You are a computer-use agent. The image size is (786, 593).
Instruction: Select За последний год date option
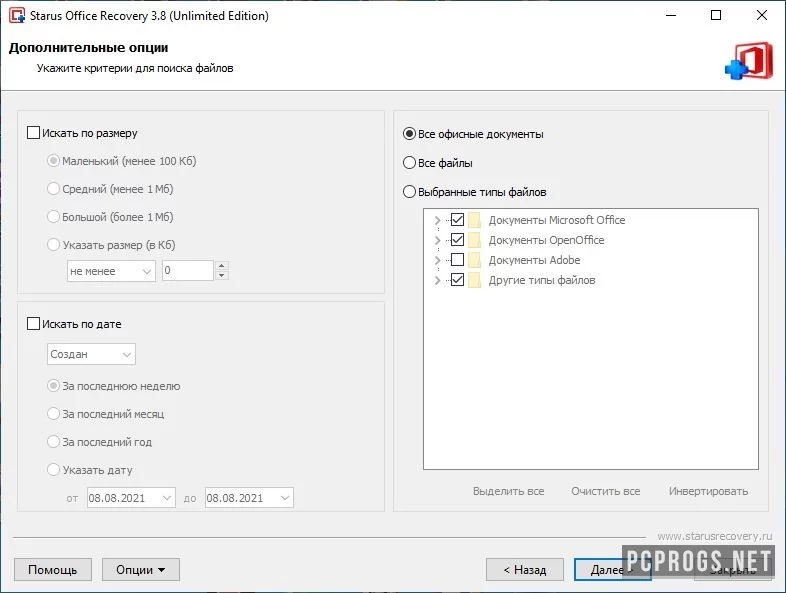click(53, 442)
